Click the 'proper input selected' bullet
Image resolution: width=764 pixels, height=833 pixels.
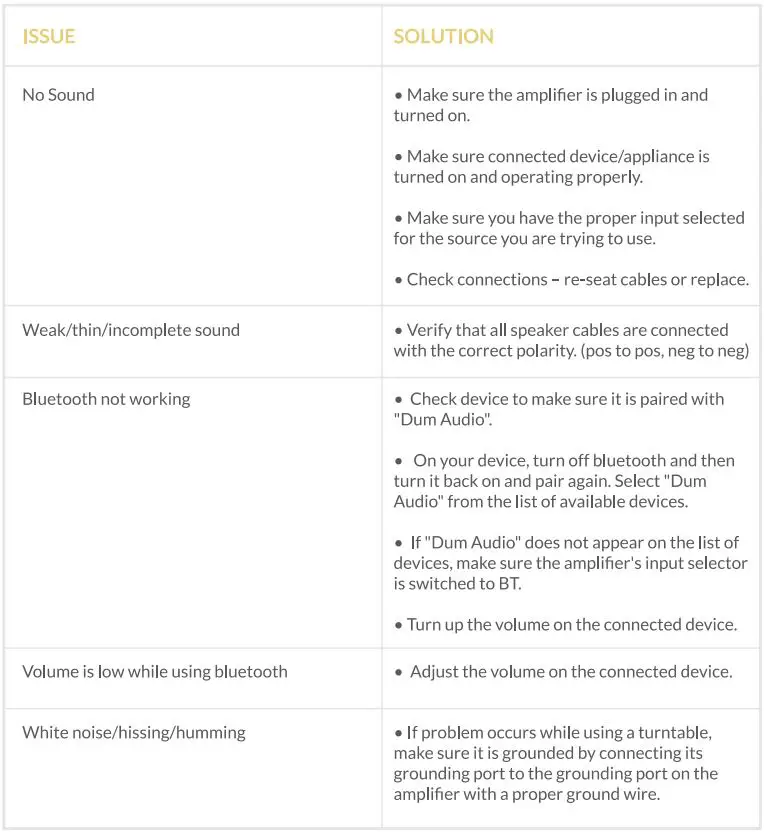tap(568, 228)
